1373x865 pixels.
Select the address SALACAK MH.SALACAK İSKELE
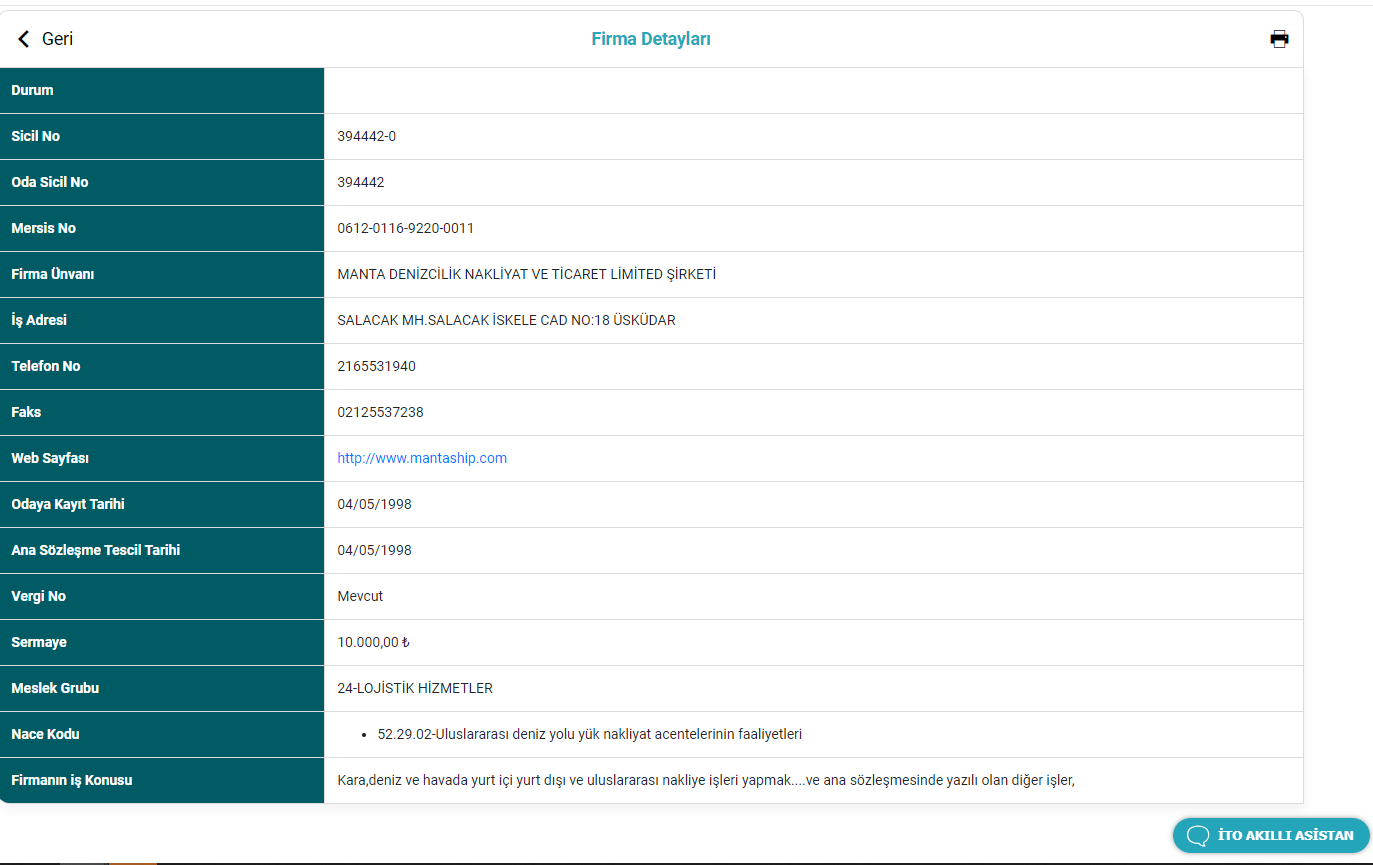[x=507, y=320]
